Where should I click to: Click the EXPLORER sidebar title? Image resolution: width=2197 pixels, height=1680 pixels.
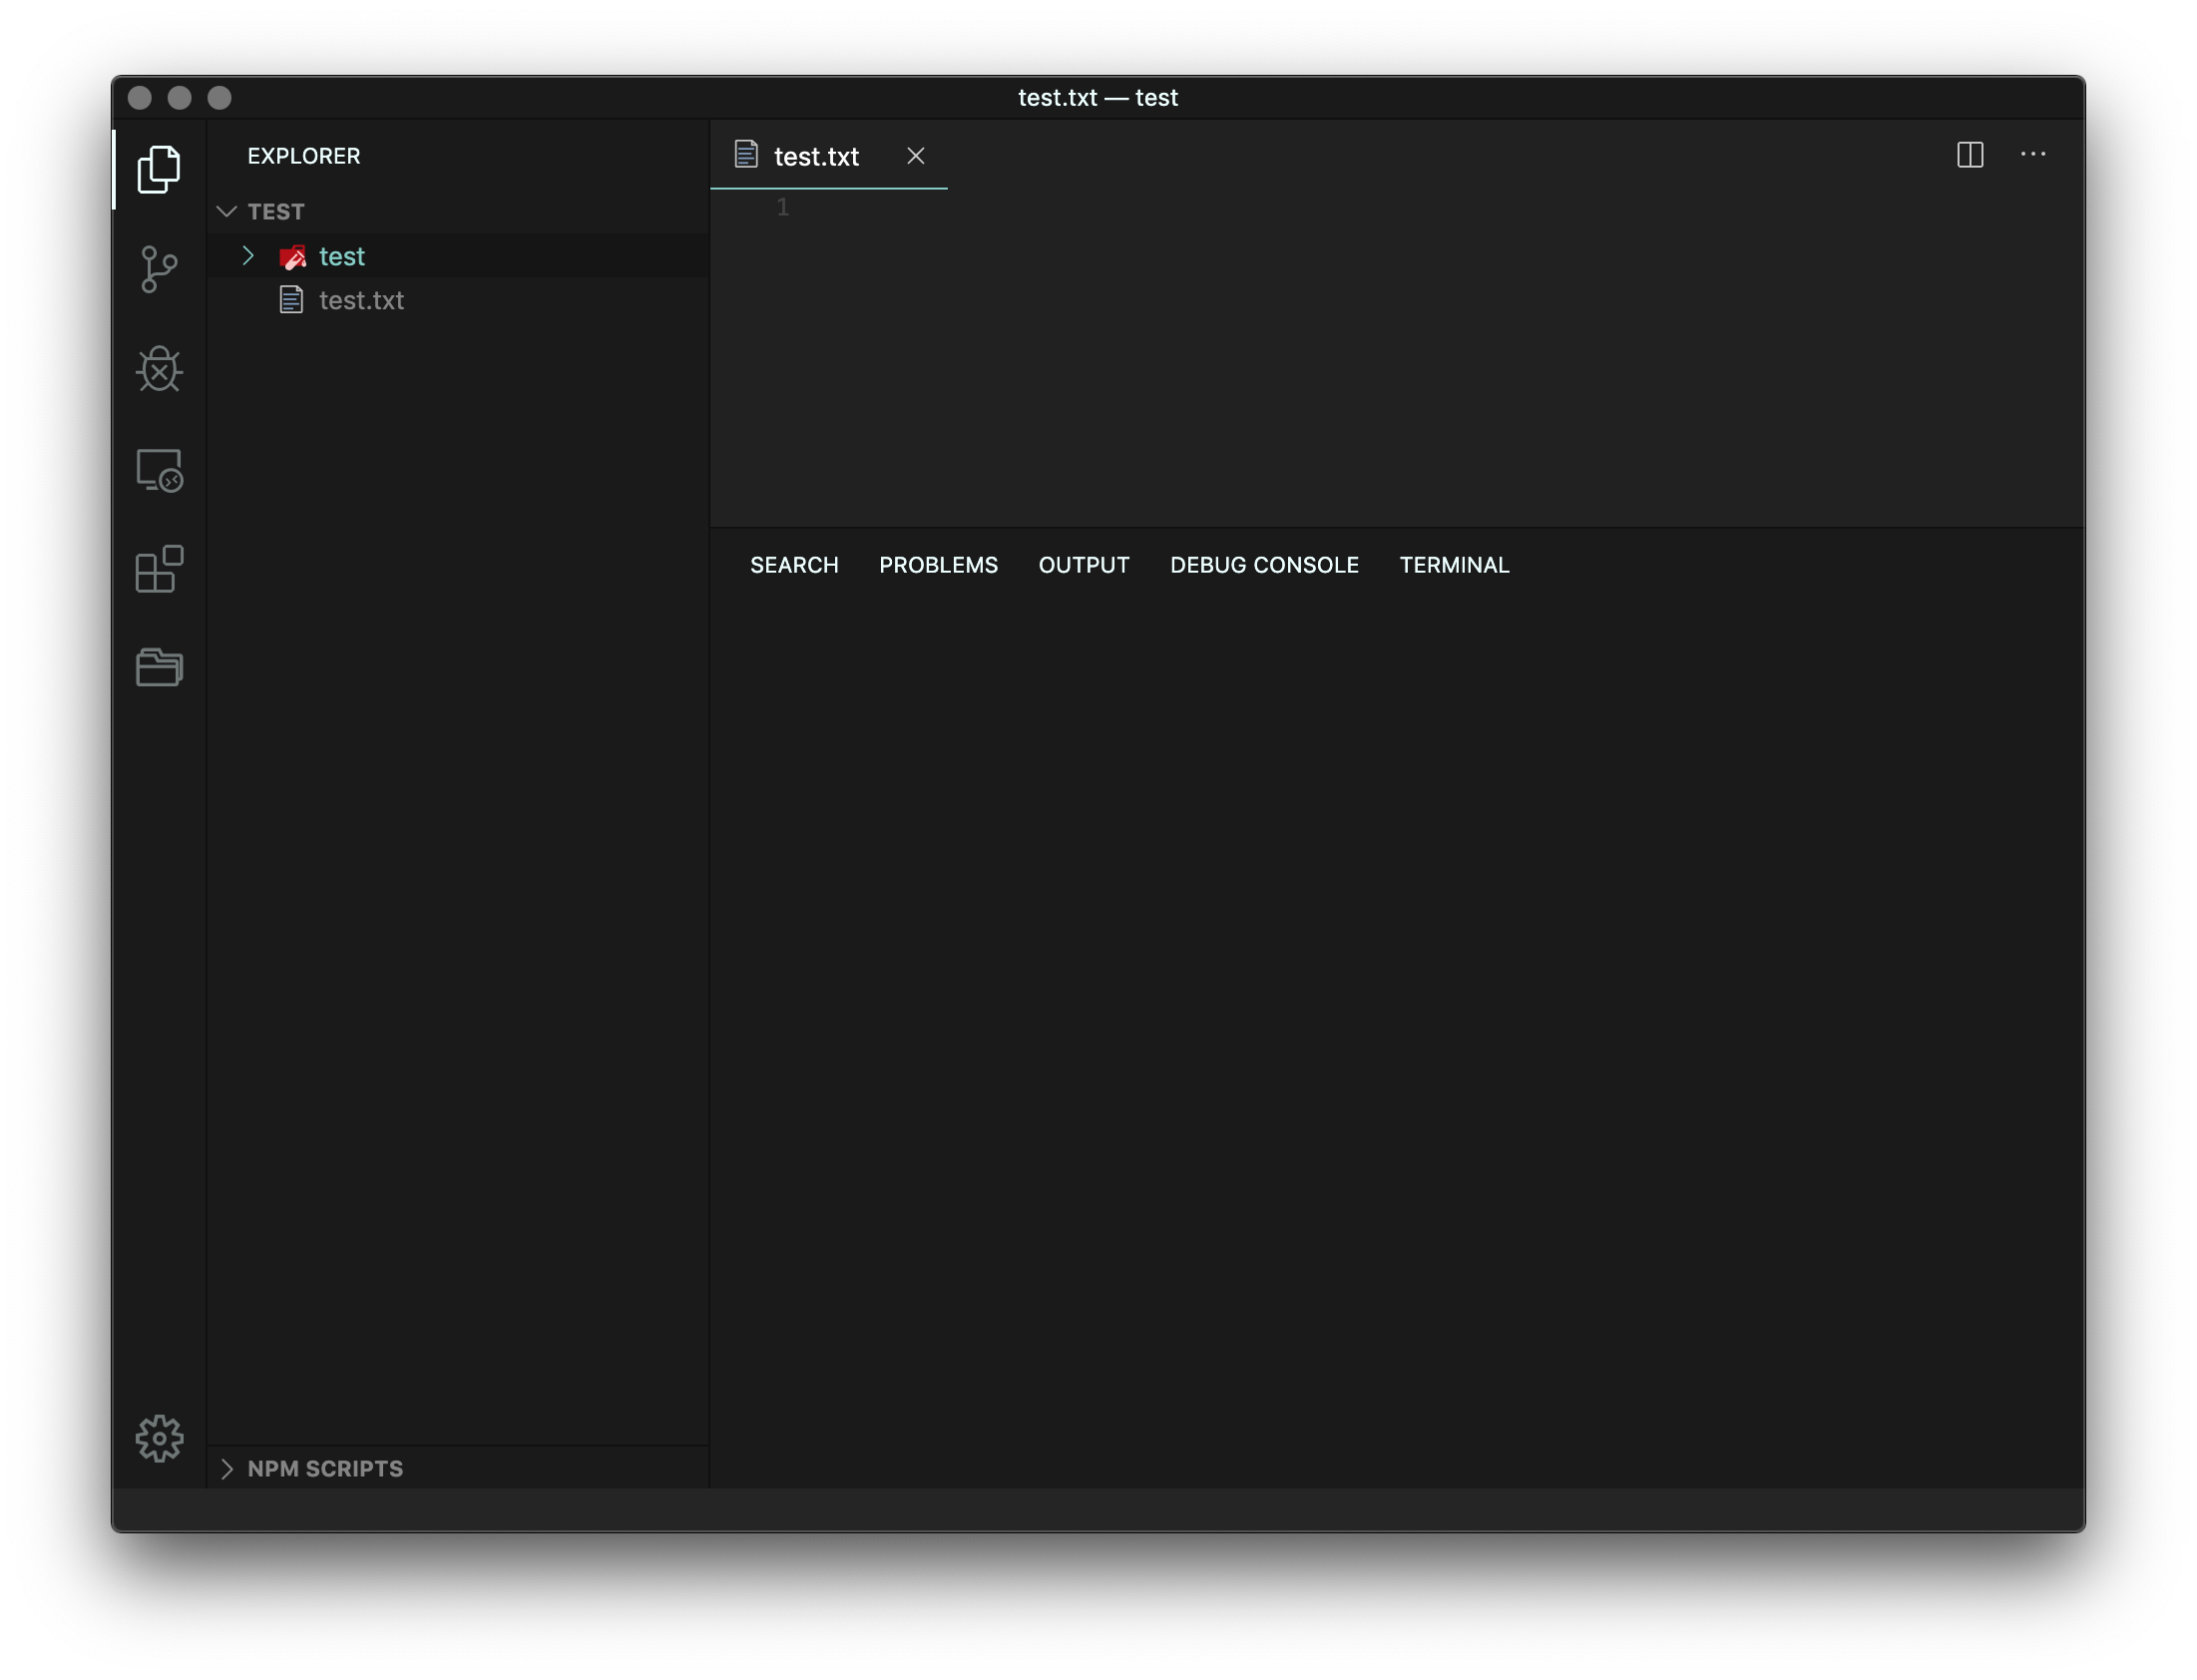(x=304, y=156)
